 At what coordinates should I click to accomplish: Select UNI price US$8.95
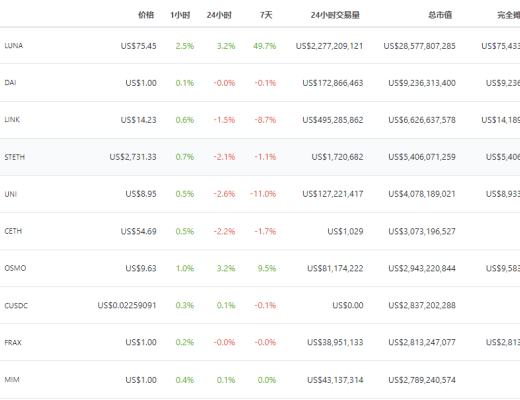(x=141, y=194)
